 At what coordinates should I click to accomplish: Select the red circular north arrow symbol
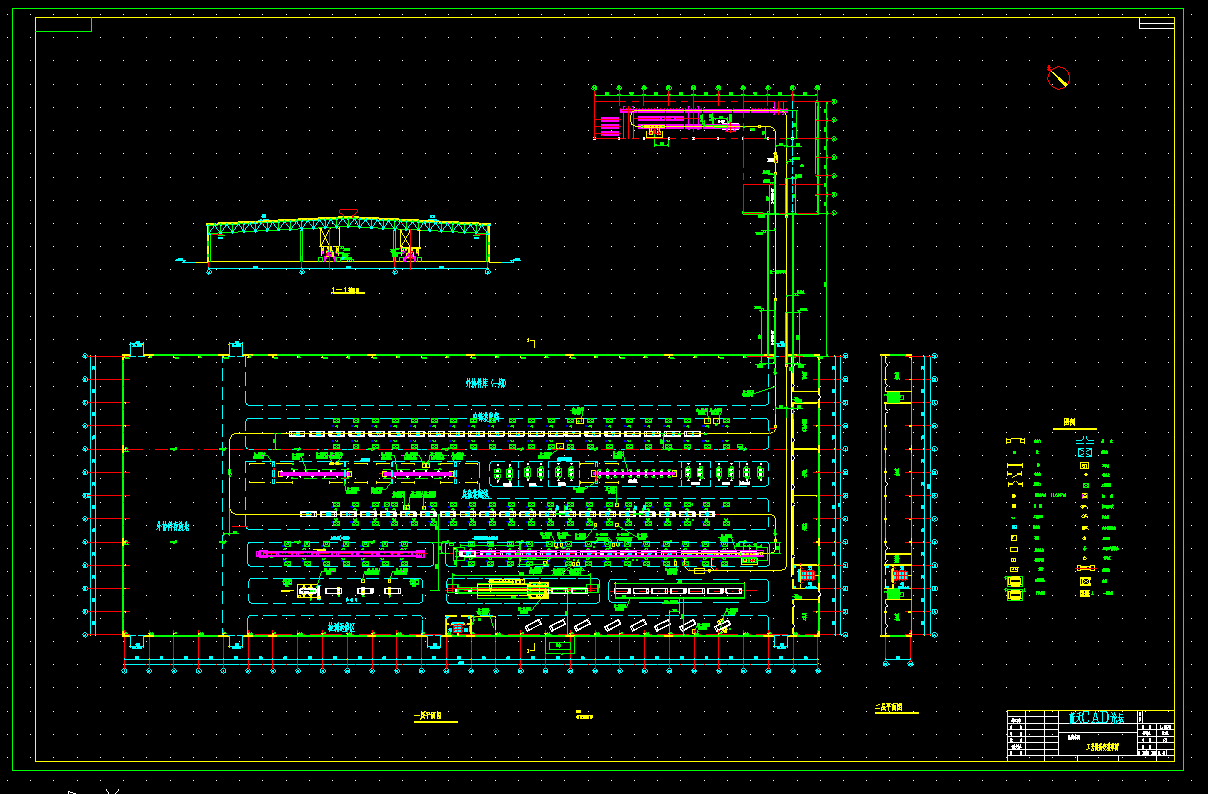tap(1058, 77)
